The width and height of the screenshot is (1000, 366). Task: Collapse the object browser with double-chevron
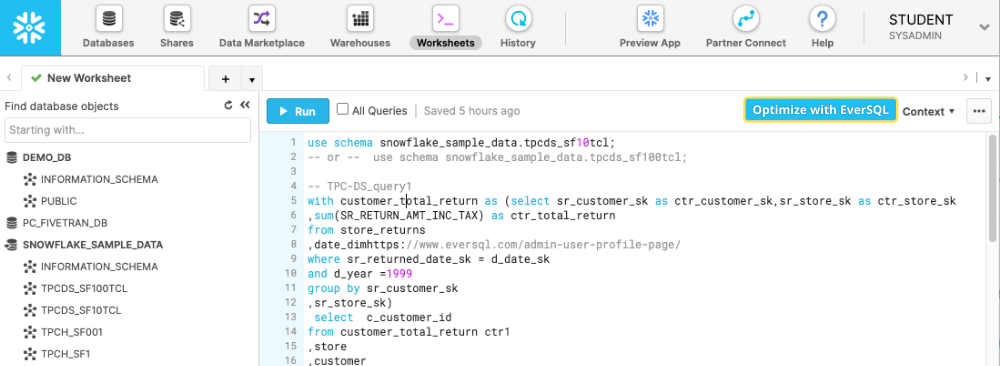tap(244, 106)
